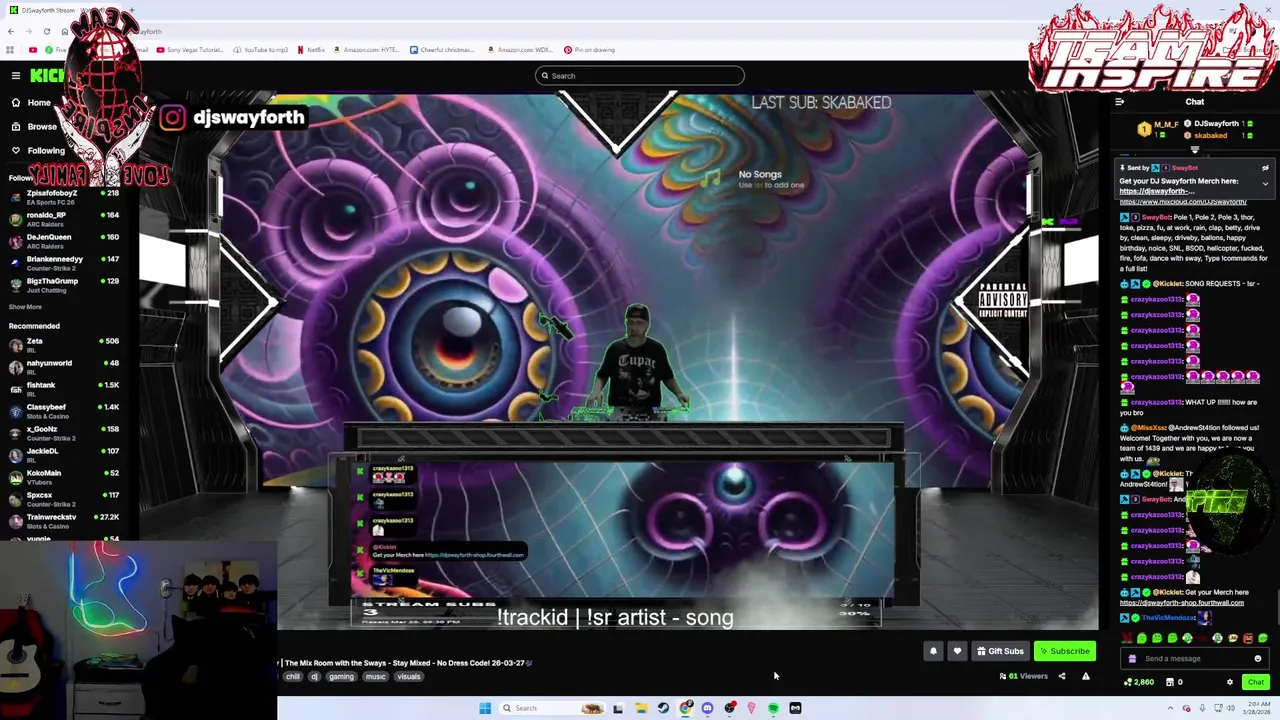Screen dimensions: 1280x720
Task: Toggle stream notification bell
Action: click(x=933, y=651)
